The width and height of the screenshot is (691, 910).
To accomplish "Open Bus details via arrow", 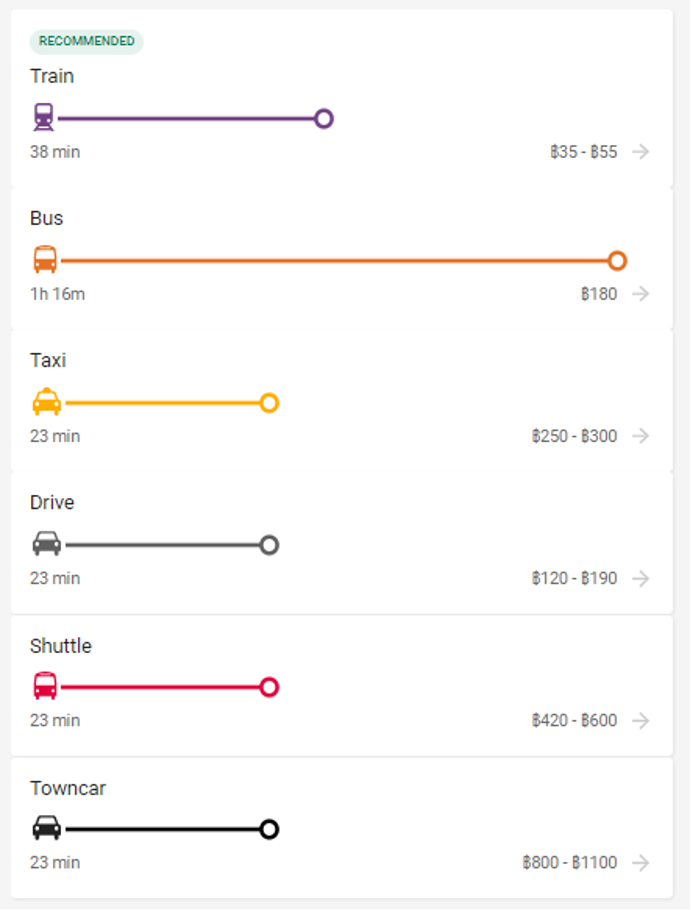I will click(641, 294).
